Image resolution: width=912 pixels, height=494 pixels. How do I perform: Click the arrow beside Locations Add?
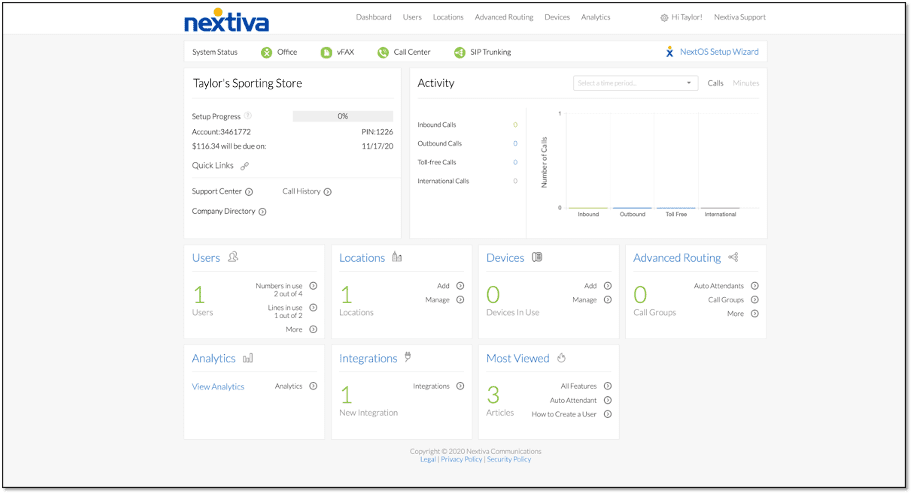[460, 286]
